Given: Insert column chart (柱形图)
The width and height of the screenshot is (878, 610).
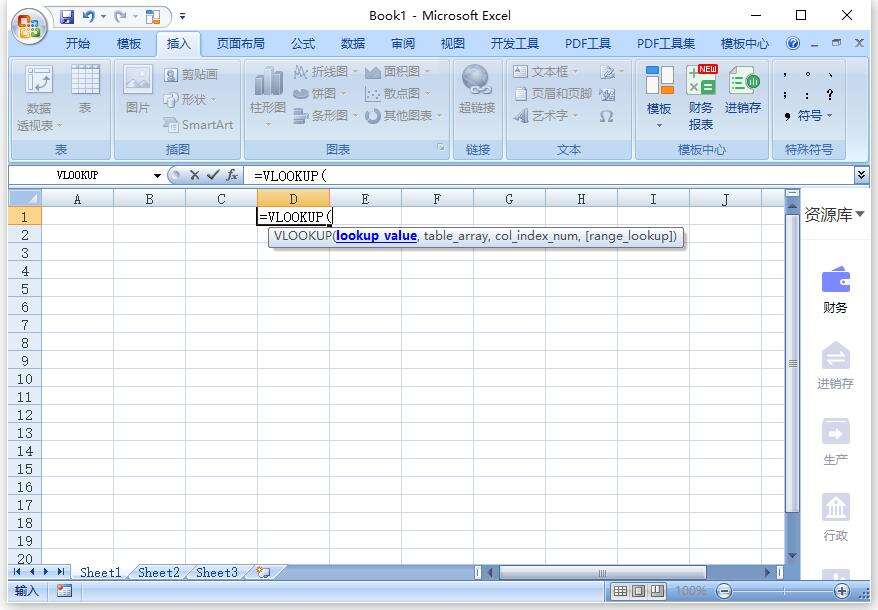Looking at the screenshot, I should pyautogui.click(x=268, y=96).
